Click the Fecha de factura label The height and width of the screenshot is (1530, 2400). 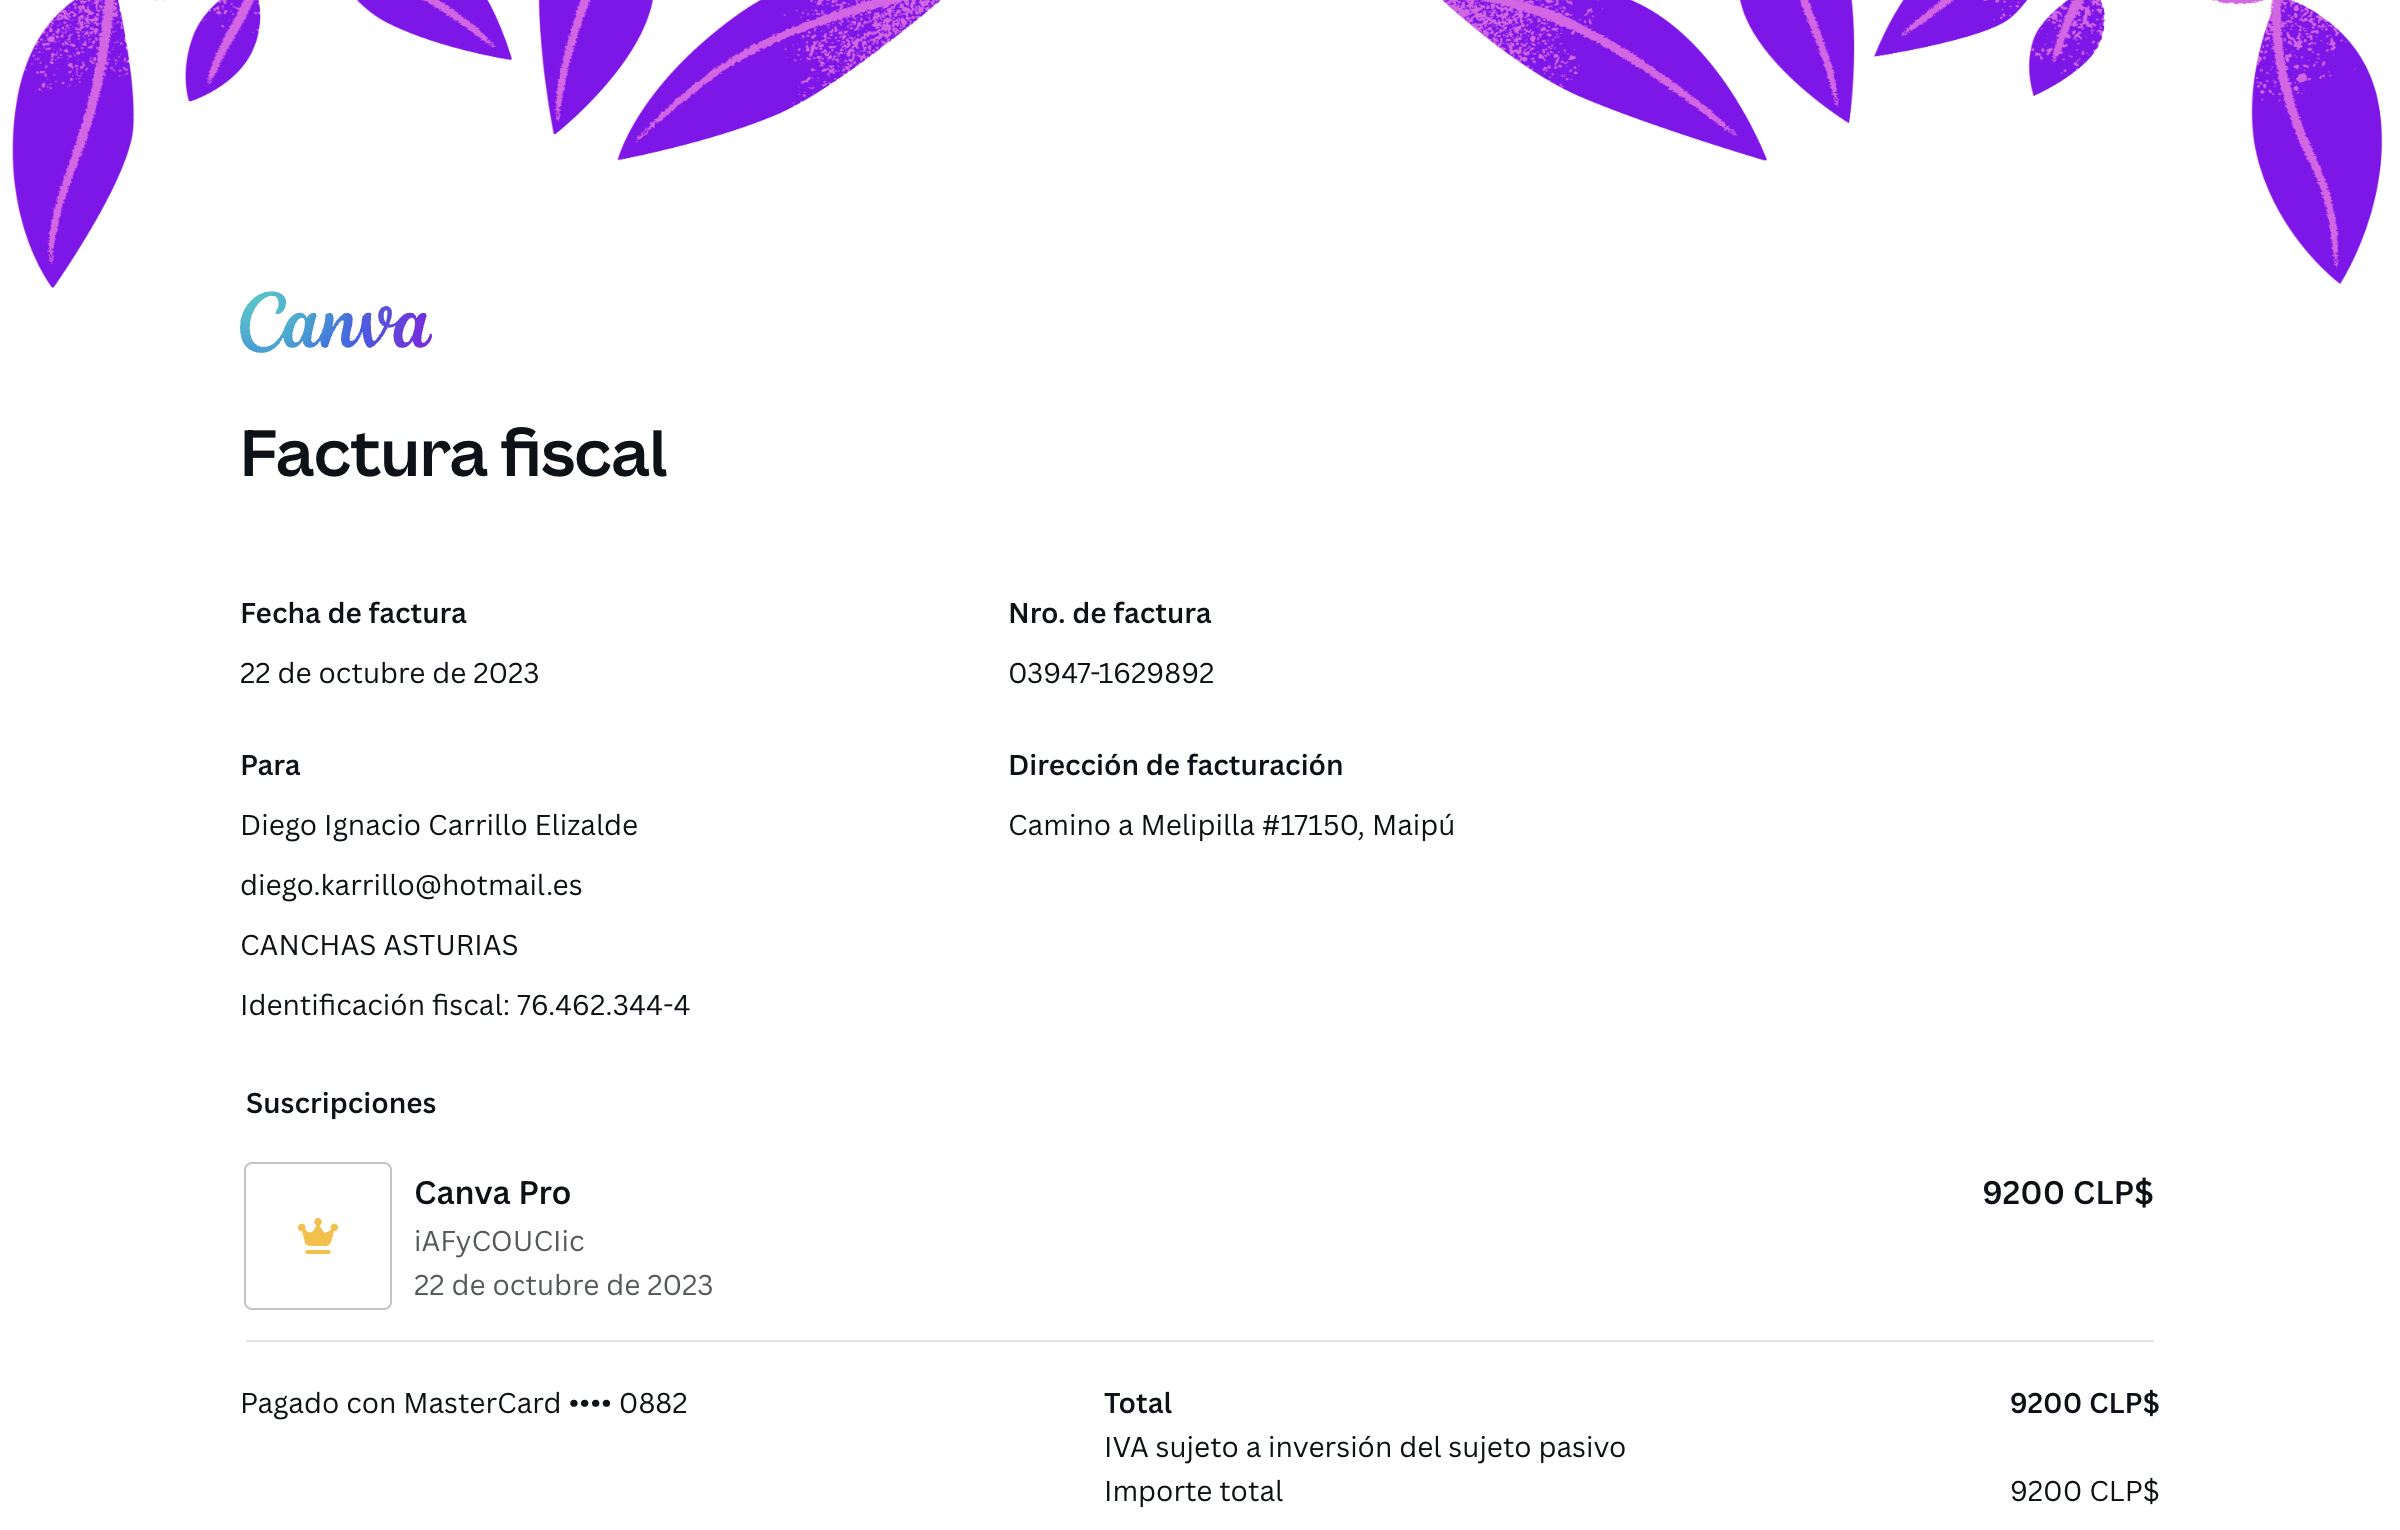[353, 613]
